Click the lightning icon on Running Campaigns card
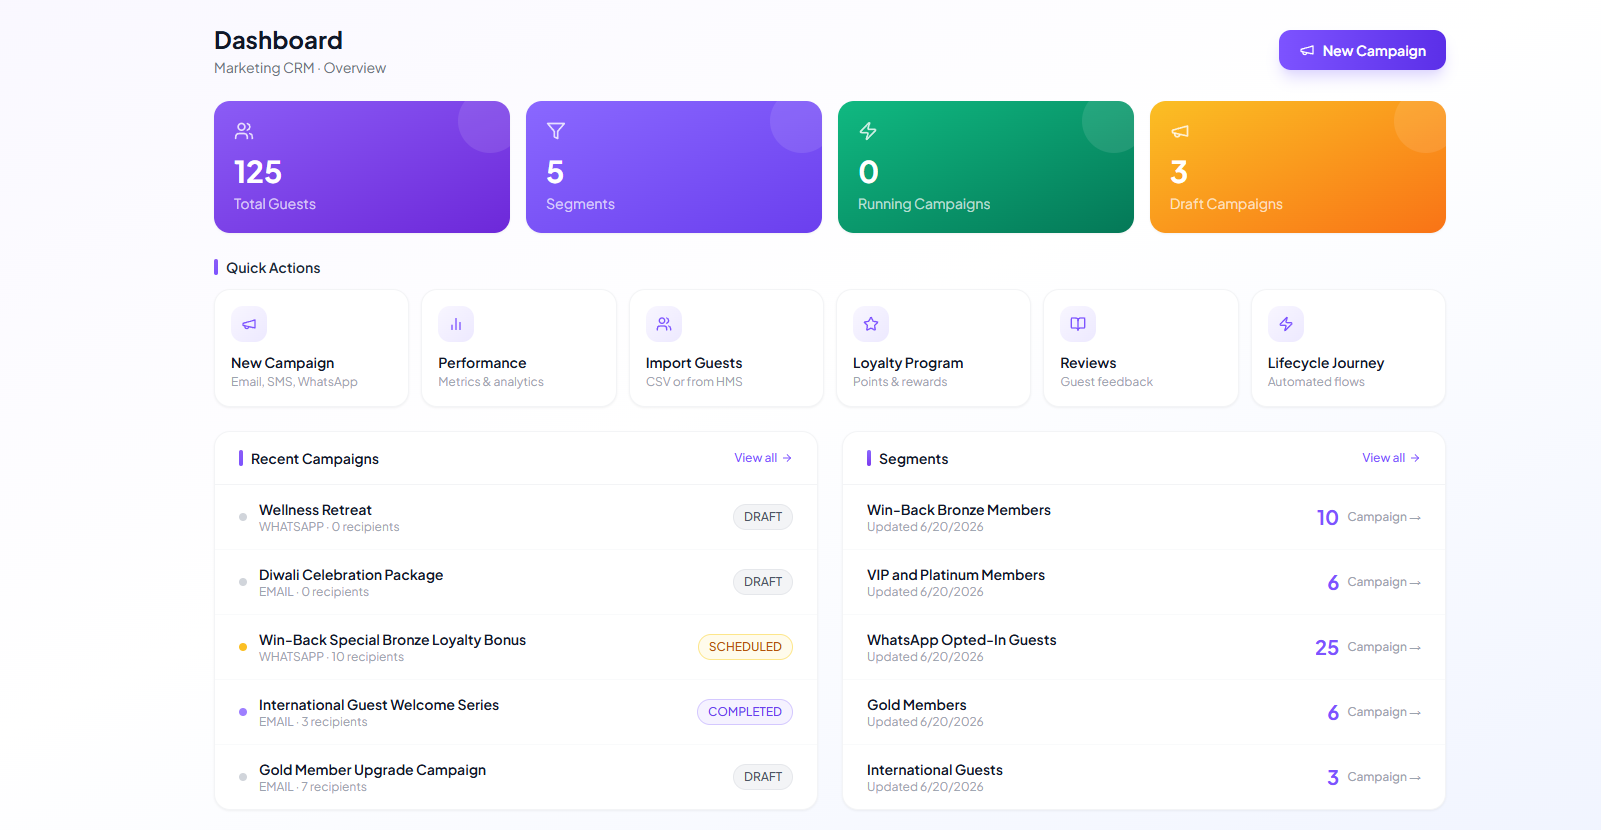1601x830 pixels. pos(868,131)
